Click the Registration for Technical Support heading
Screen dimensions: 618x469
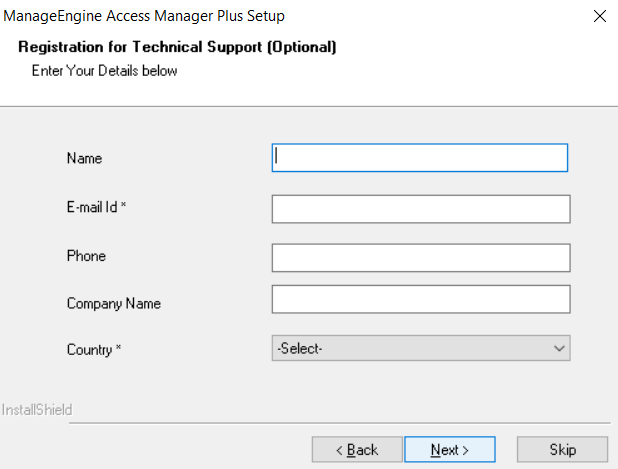177,47
